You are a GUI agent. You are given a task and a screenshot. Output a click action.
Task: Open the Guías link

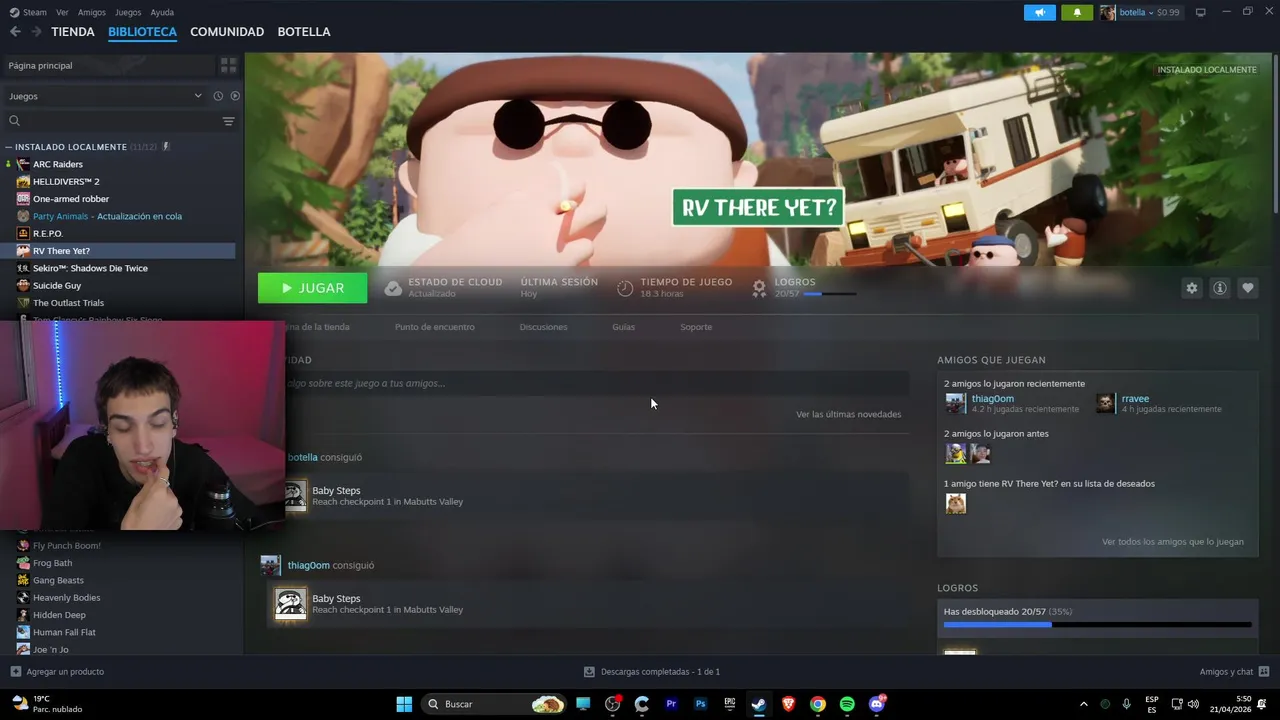click(623, 327)
